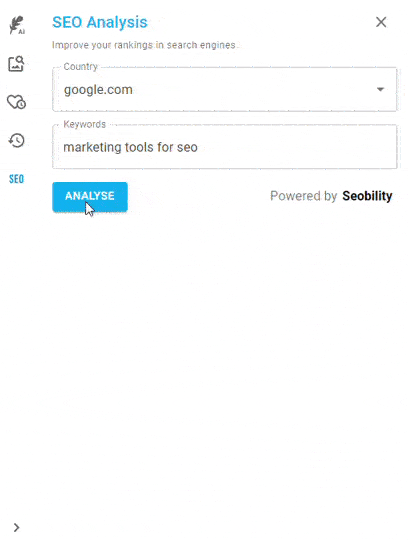Image resolution: width=408 pixels, height=540 pixels.
Task: Click the Keywords field label
Action: click(x=85, y=124)
